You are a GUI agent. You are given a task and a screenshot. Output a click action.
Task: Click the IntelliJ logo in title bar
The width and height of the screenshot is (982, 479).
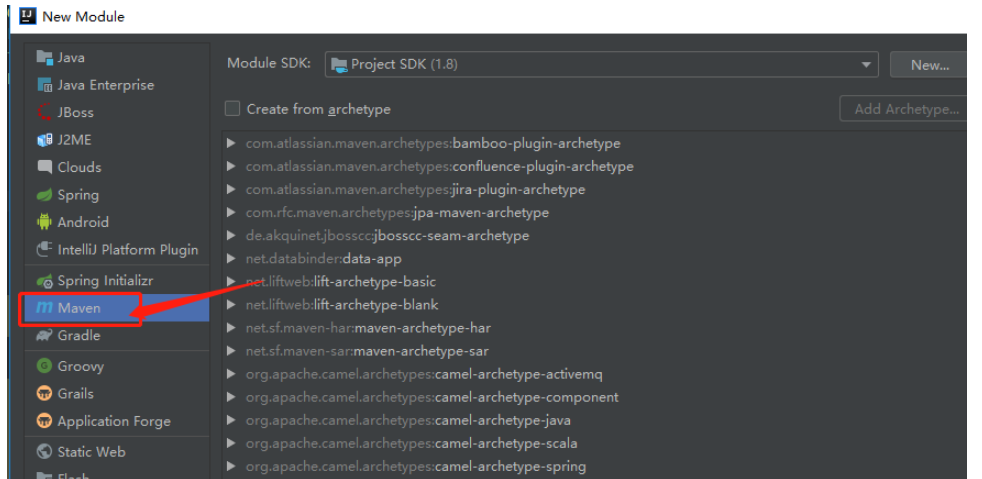click(x=28, y=16)
